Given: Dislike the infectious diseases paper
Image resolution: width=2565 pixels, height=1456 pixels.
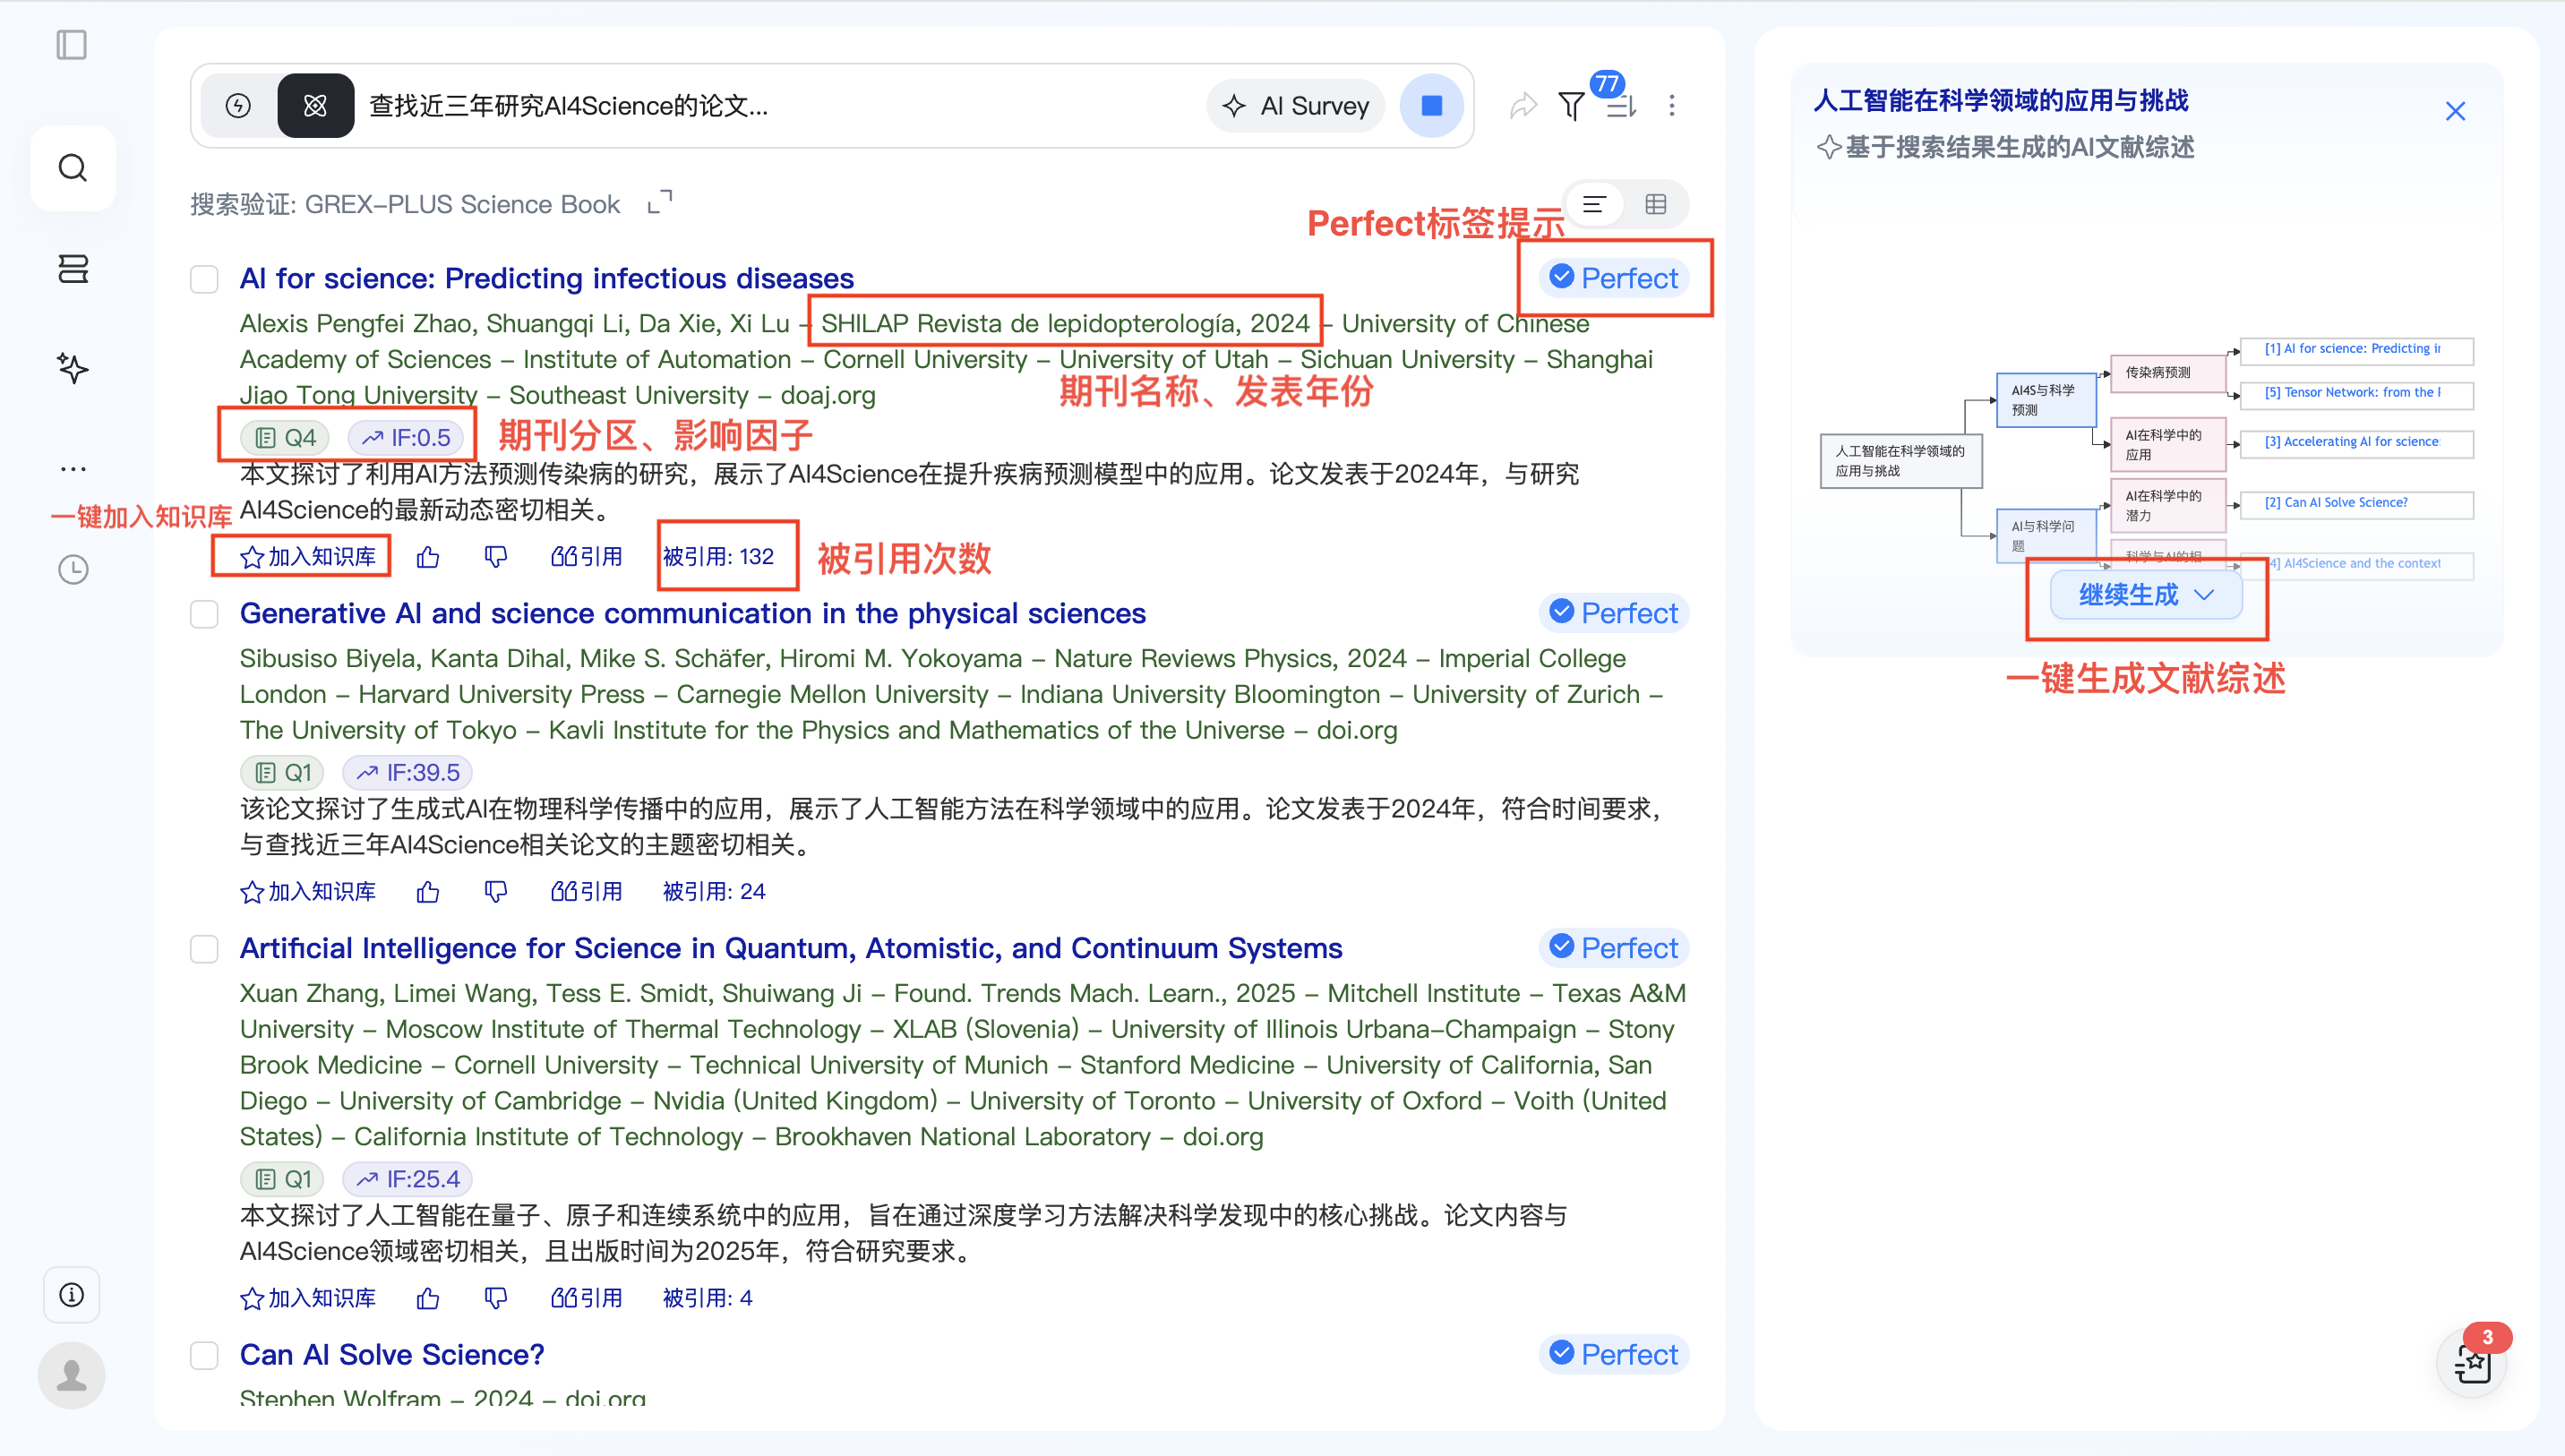Looking at the screenshot, I should [496, 557].
